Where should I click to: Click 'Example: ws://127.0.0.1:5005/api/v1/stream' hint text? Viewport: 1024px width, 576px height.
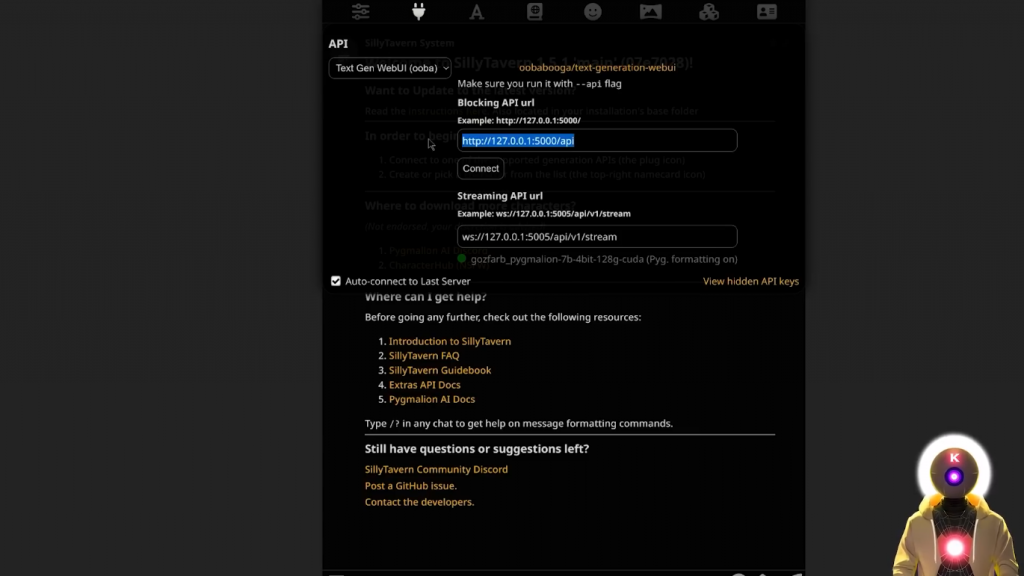click(544, 214)
